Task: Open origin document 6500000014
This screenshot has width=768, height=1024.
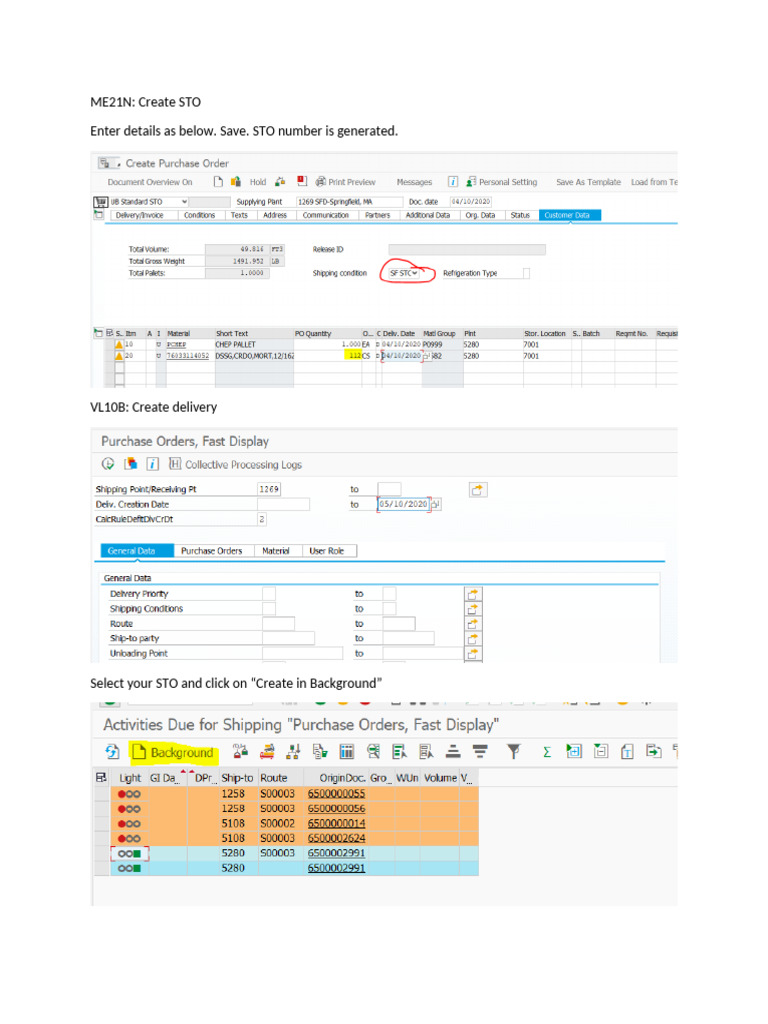Action: [x=336, y=824]
